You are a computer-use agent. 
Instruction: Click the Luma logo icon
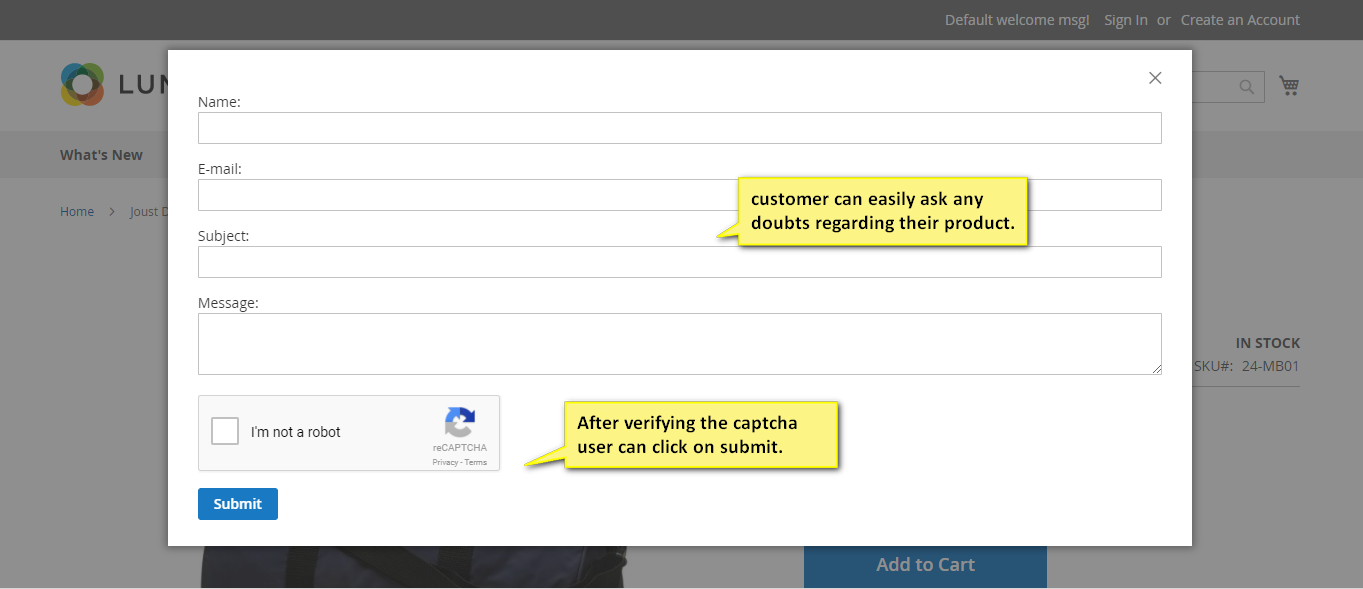click(x=82, y=84)
